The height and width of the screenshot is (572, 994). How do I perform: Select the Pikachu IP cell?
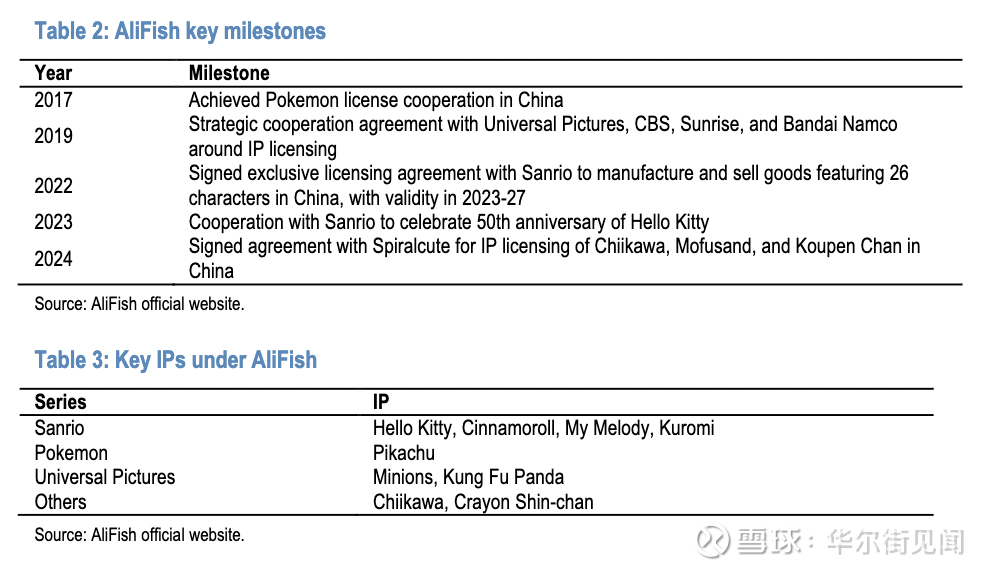[404, 453]
